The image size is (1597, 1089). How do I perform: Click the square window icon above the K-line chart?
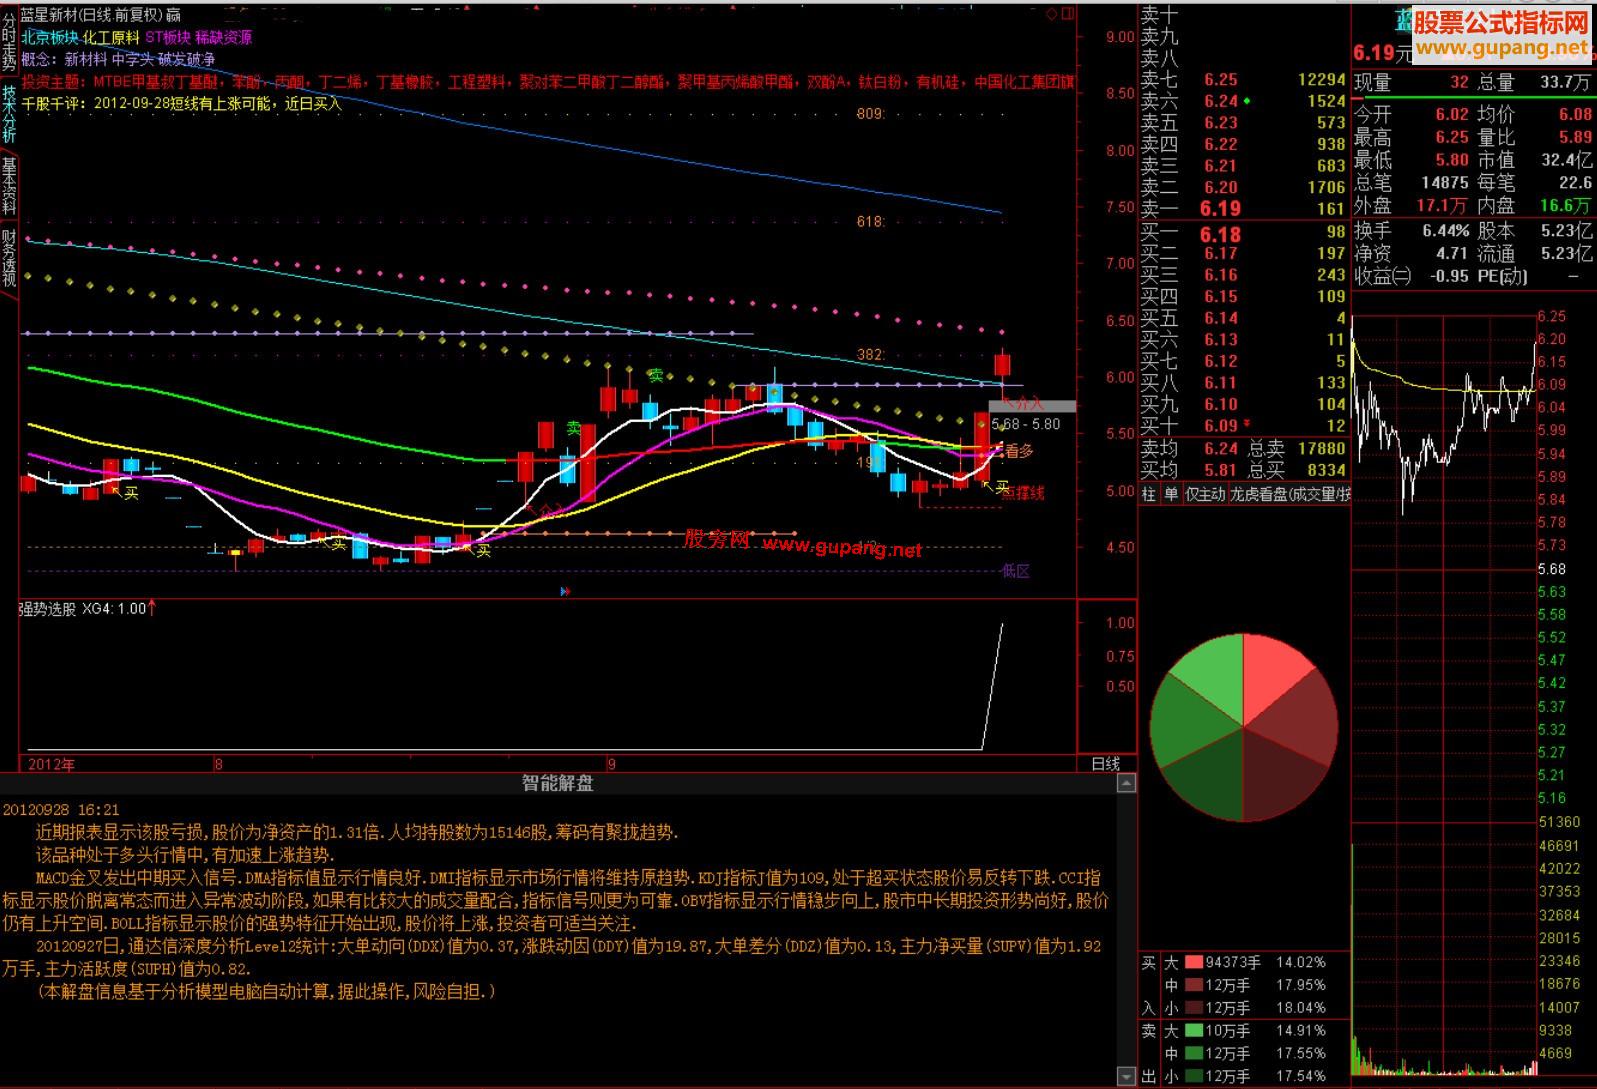click(x=1067, y=14)
